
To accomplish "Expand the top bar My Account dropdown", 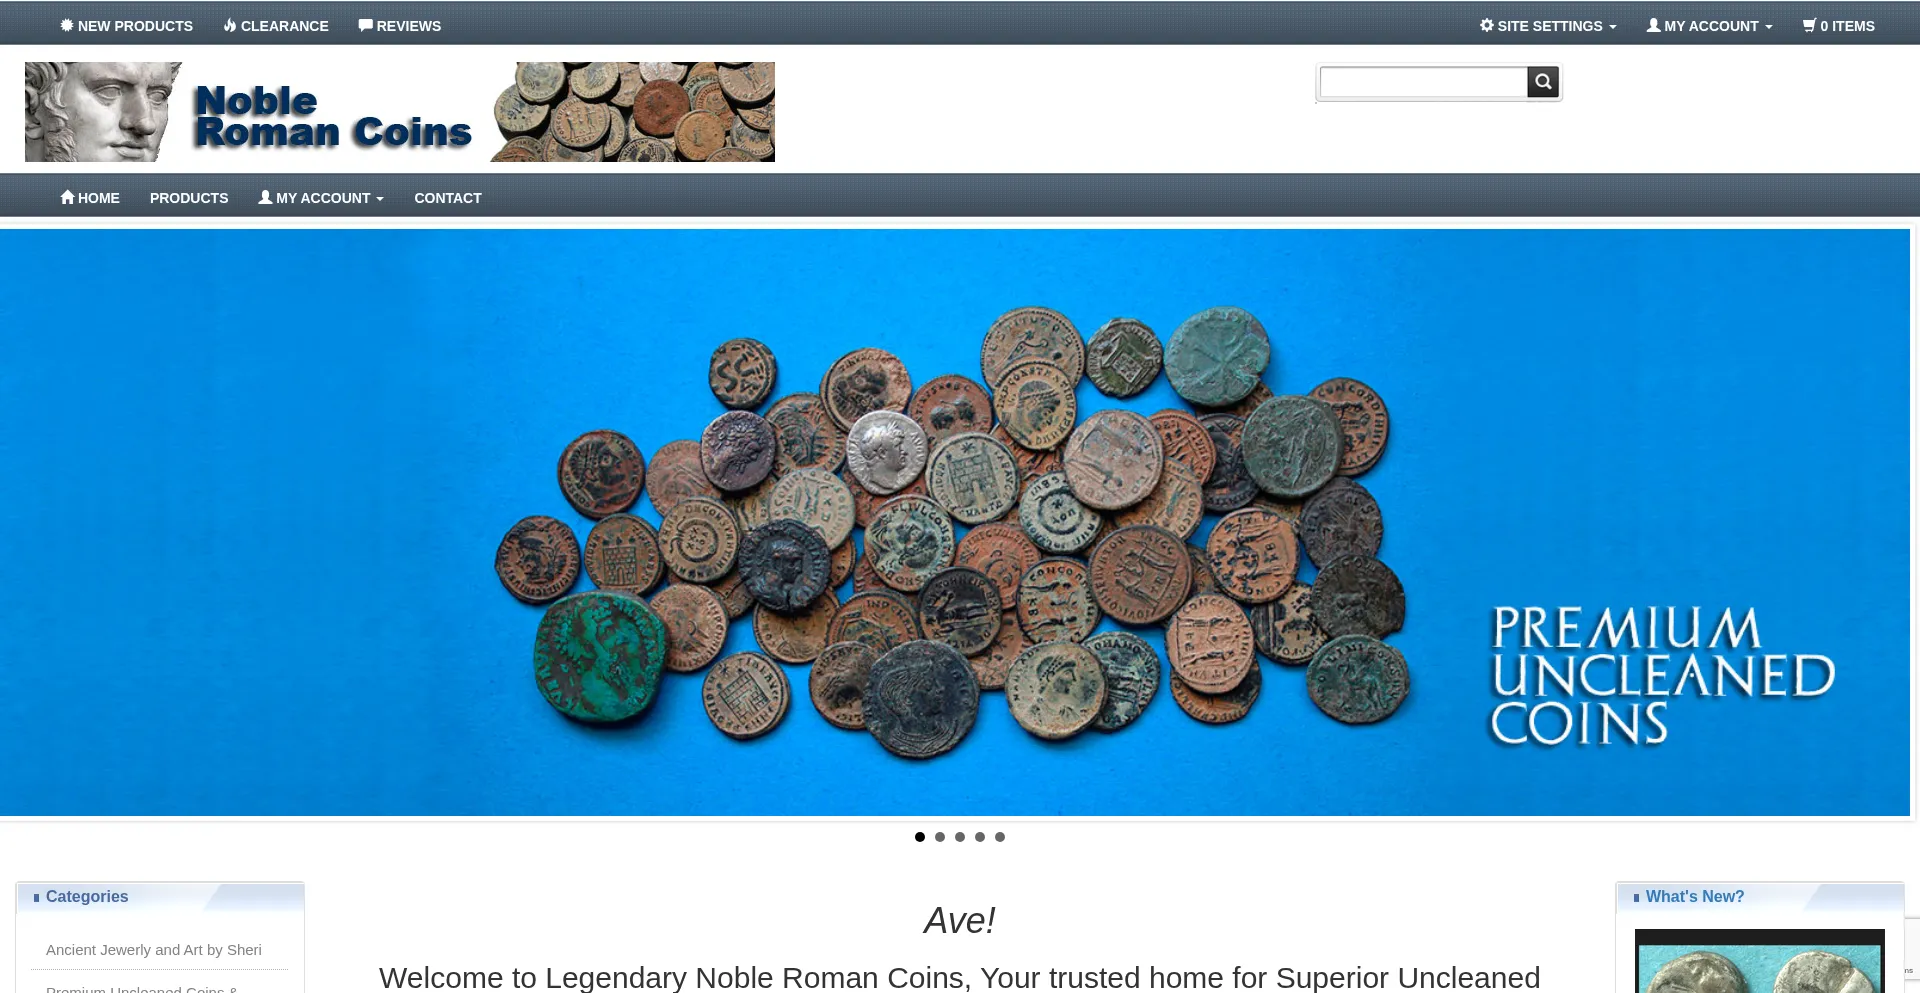I will pyautogui.click(x=1710, y=26).
